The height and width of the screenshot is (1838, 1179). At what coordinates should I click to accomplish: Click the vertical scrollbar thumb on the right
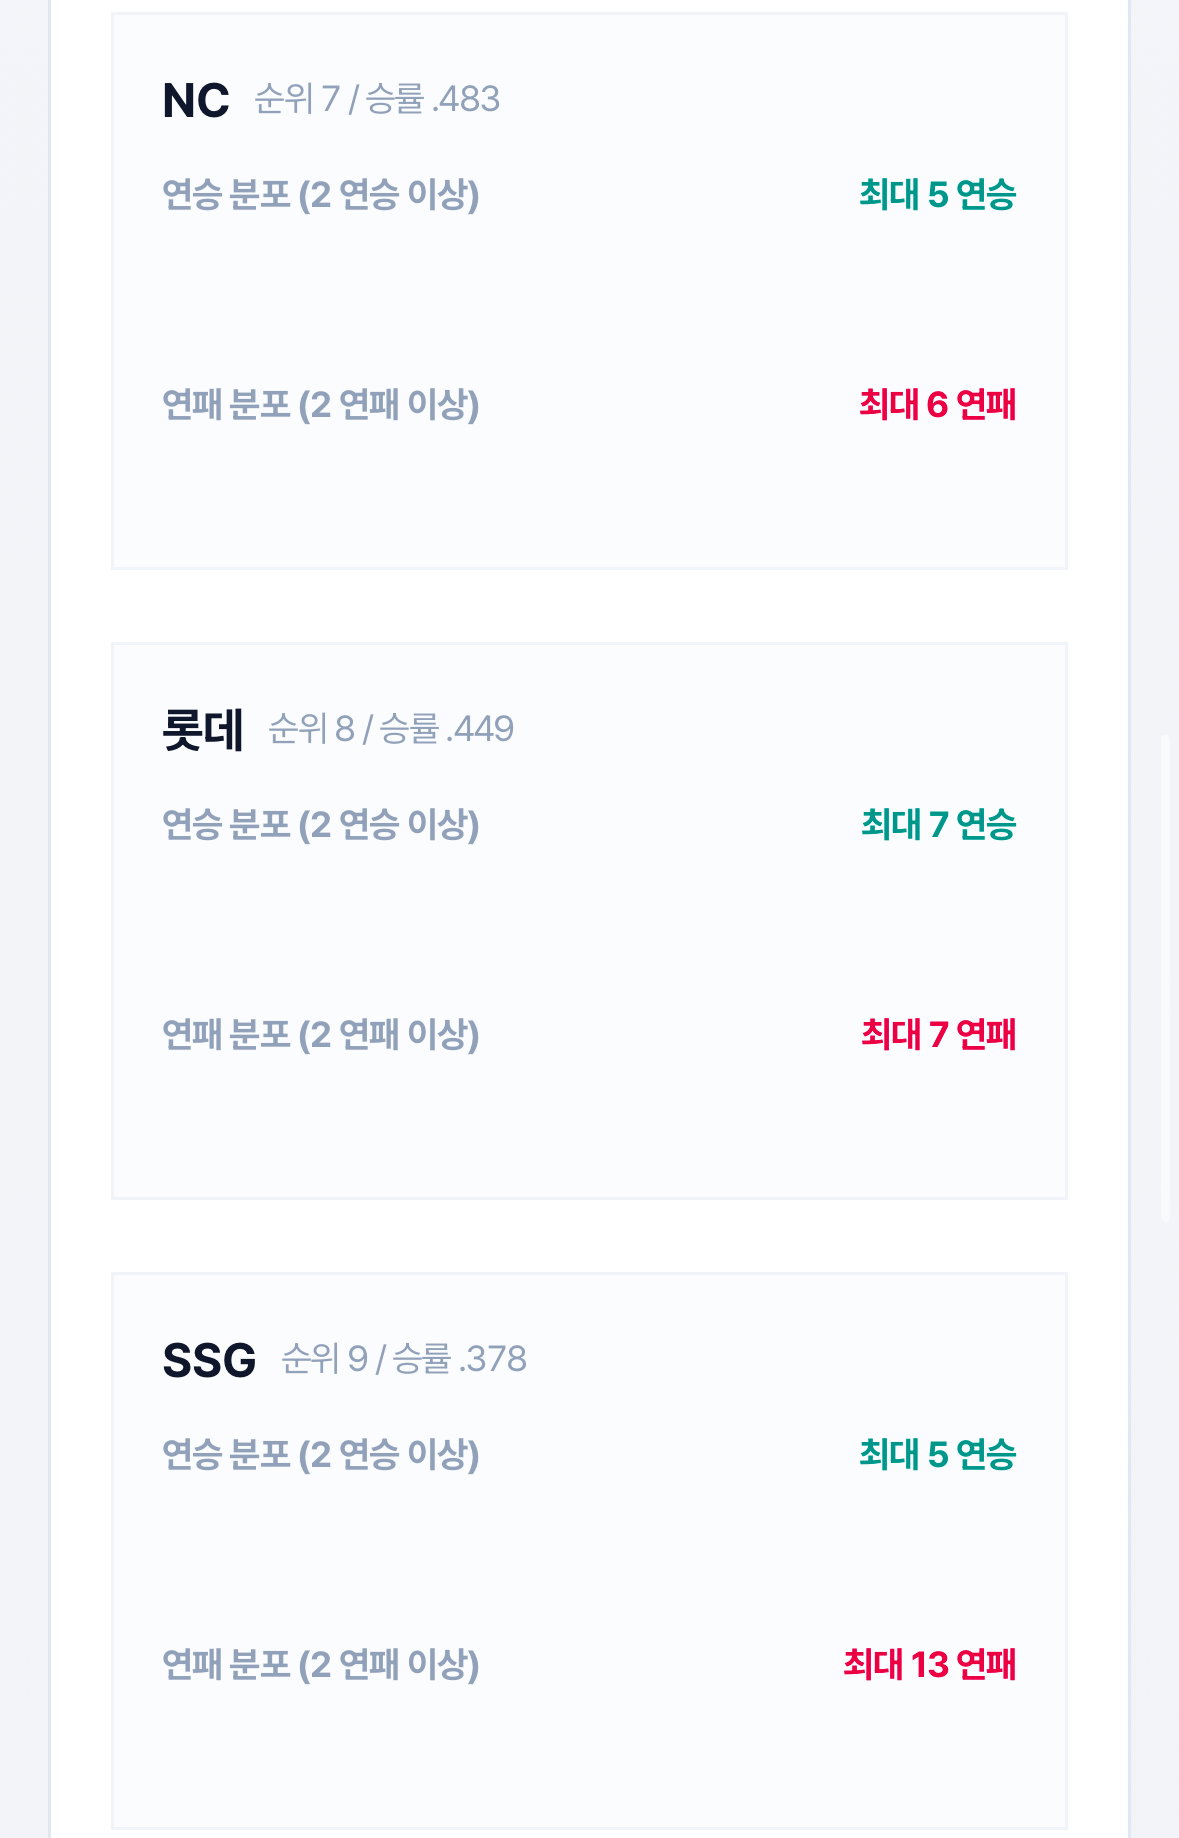pos(1165,978)
